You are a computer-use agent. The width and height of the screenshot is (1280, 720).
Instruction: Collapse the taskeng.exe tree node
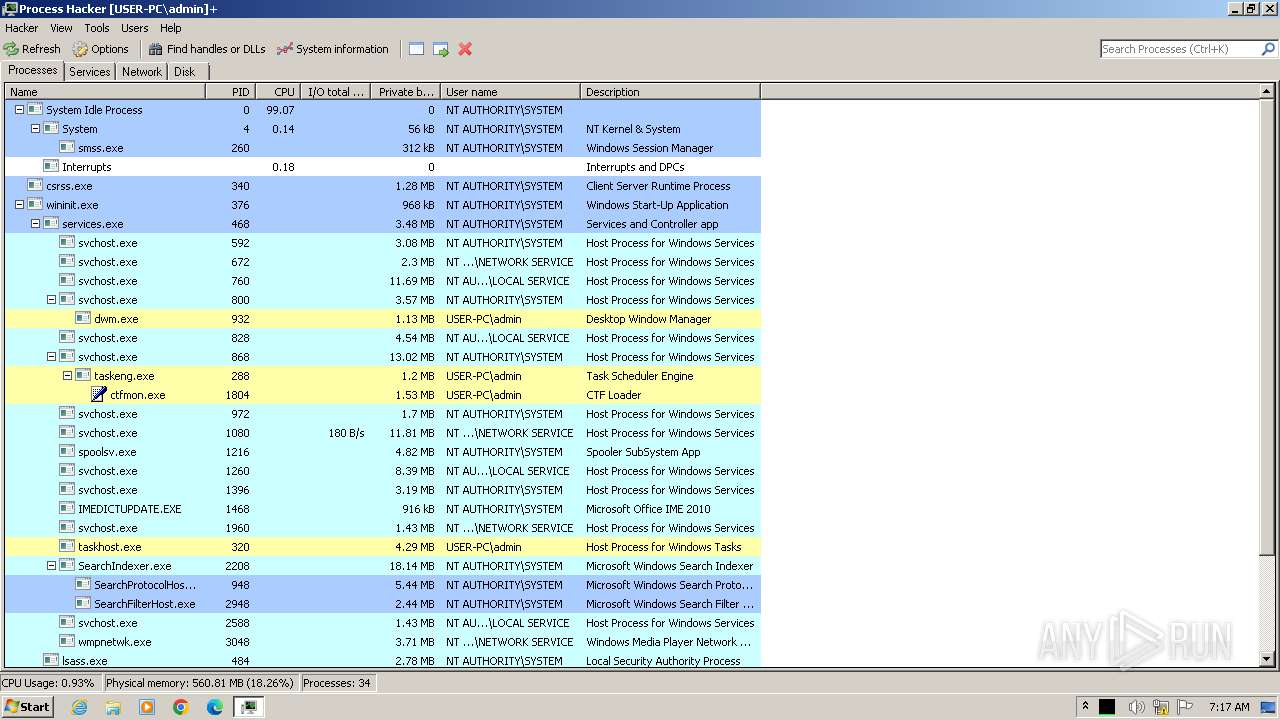pyautogui.click(x=67, y=376)
